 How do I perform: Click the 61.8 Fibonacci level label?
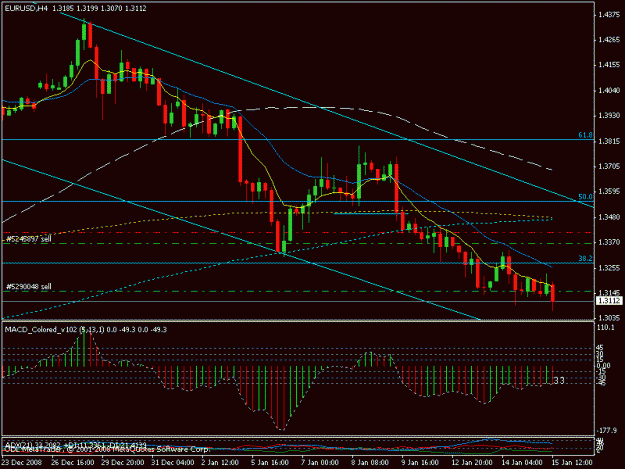coord(585,135)
